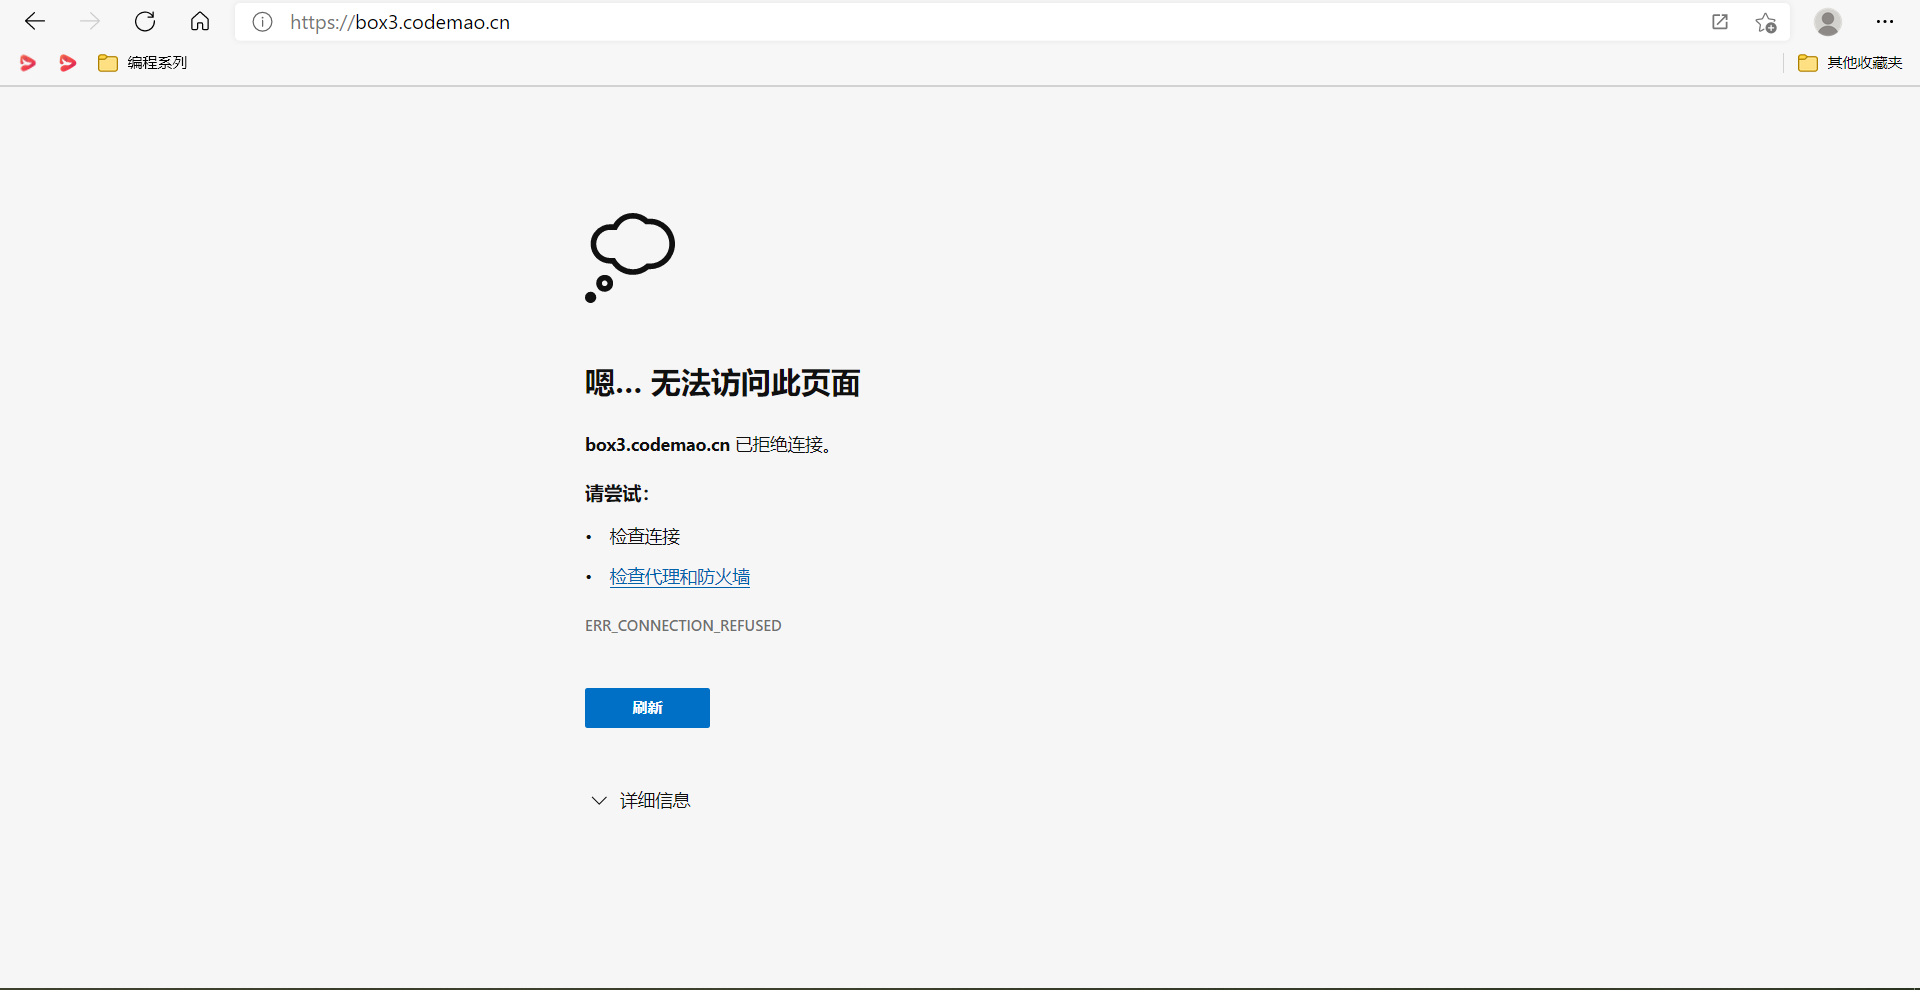Click the browser Back arrow
The height and width of the screenshot is (990, 1920).
point(35,21)
